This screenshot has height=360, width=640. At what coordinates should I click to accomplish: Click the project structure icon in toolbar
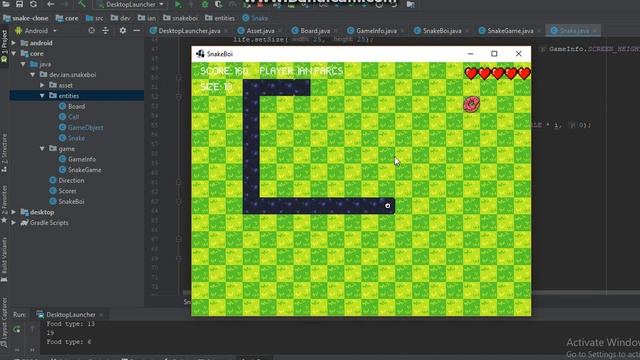(410, 4)
